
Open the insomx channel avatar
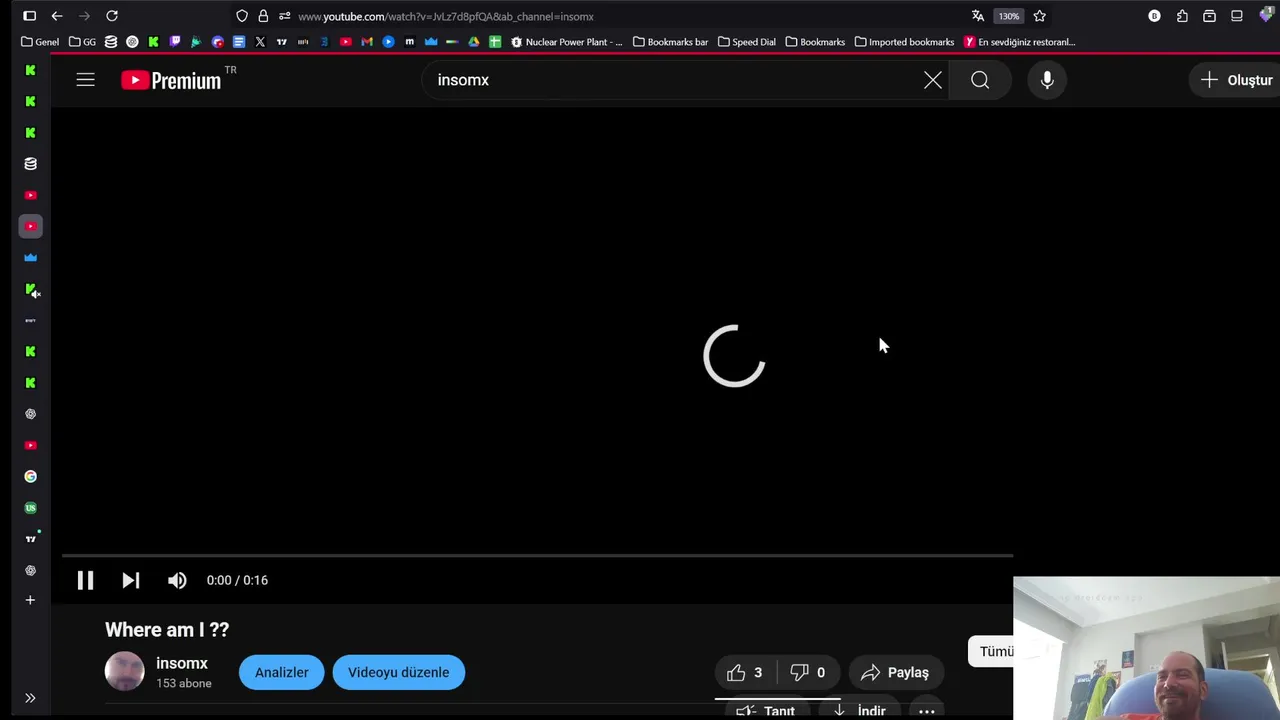[x=125, y=671]
